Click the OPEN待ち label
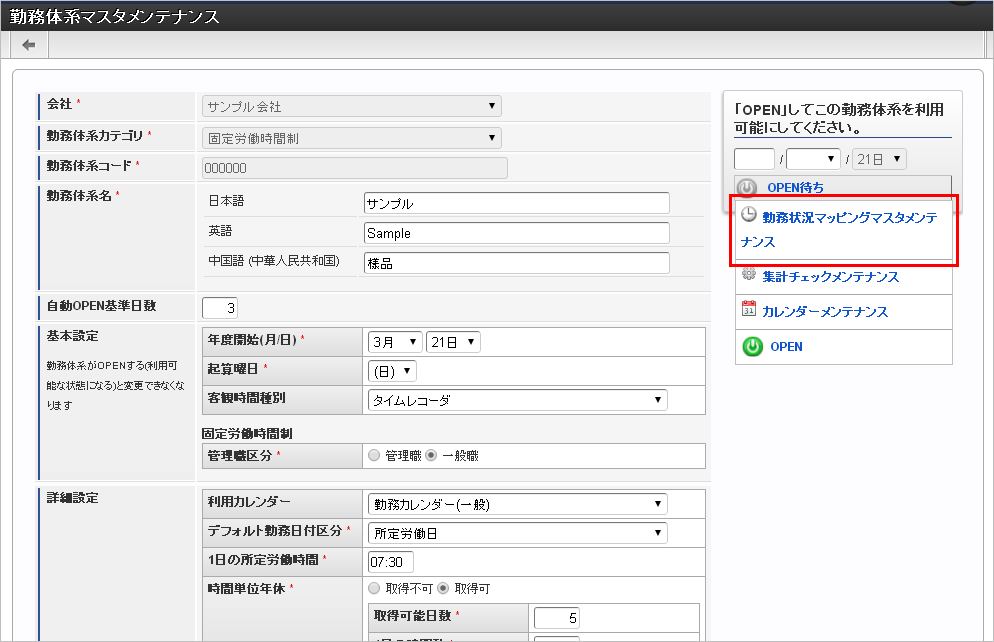The height and width of the screenshot is (642, 994). 795,188
